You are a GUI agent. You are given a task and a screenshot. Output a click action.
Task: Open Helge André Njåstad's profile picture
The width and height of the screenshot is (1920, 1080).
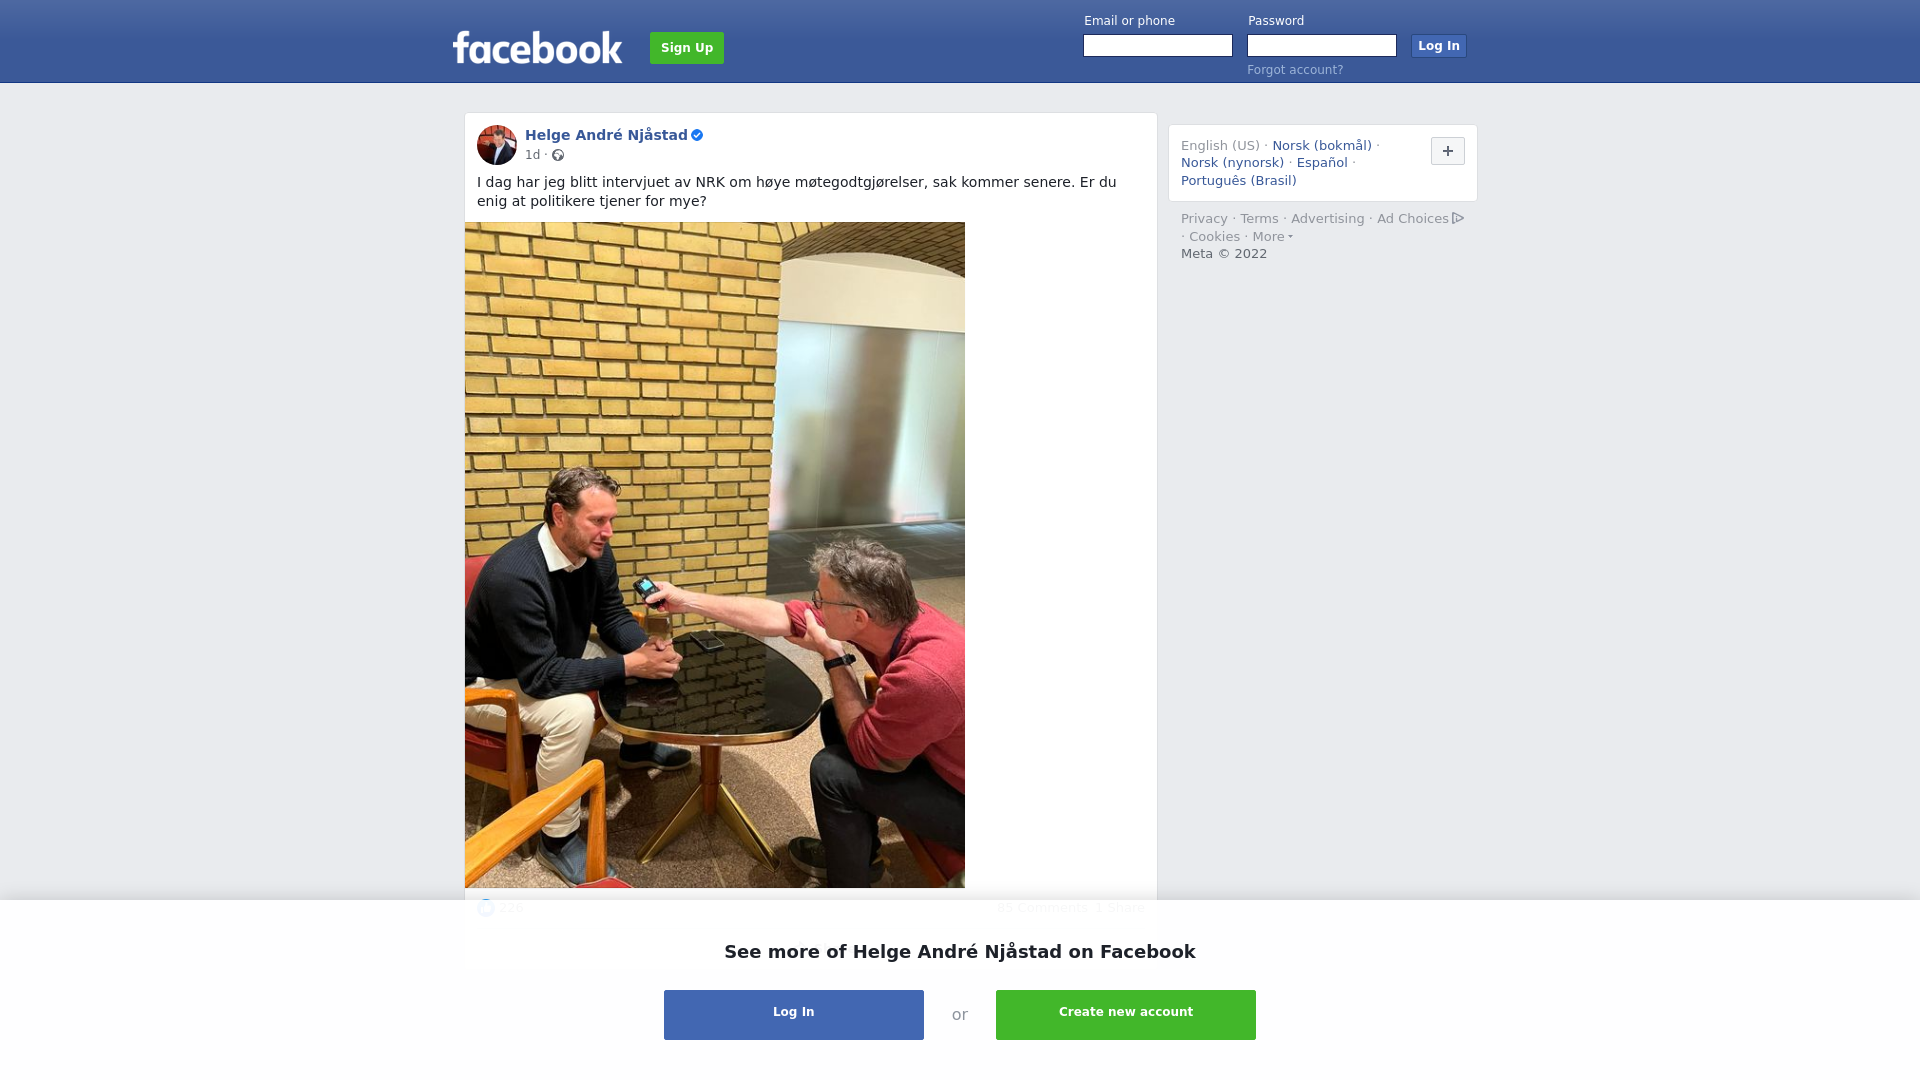[x=497, y=145]
